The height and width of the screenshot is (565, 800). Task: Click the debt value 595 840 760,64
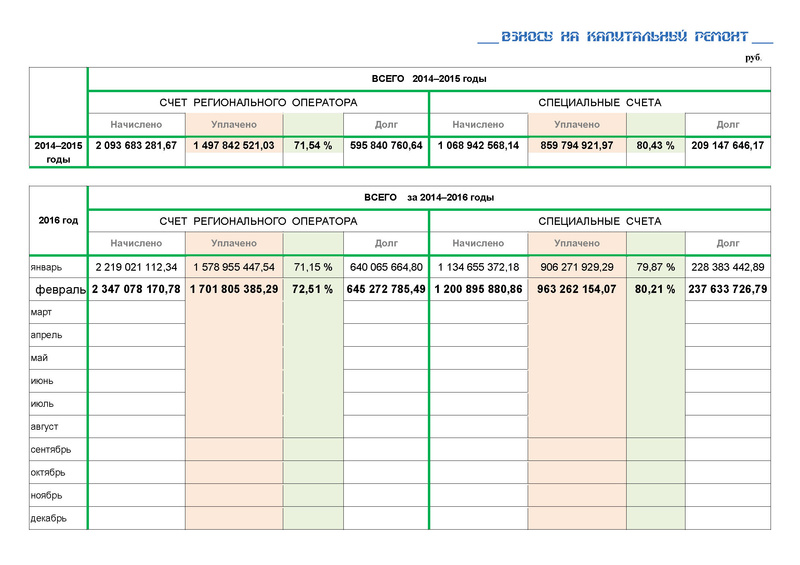[x=386, y=146]
